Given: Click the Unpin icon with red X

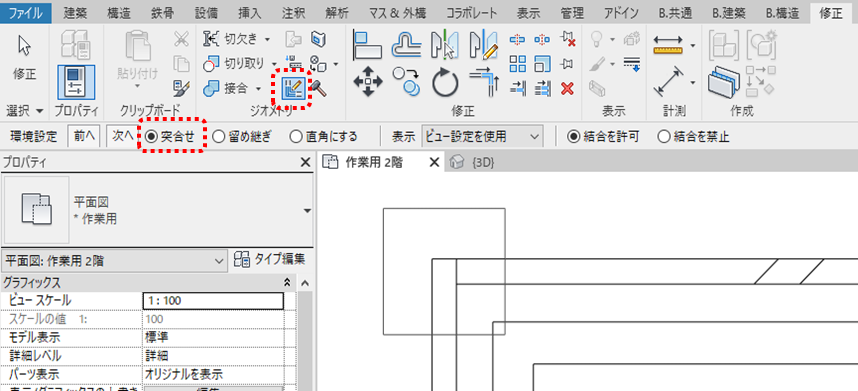Looking at the screenshot, I should pyautogui.click(x=567, y=39).
